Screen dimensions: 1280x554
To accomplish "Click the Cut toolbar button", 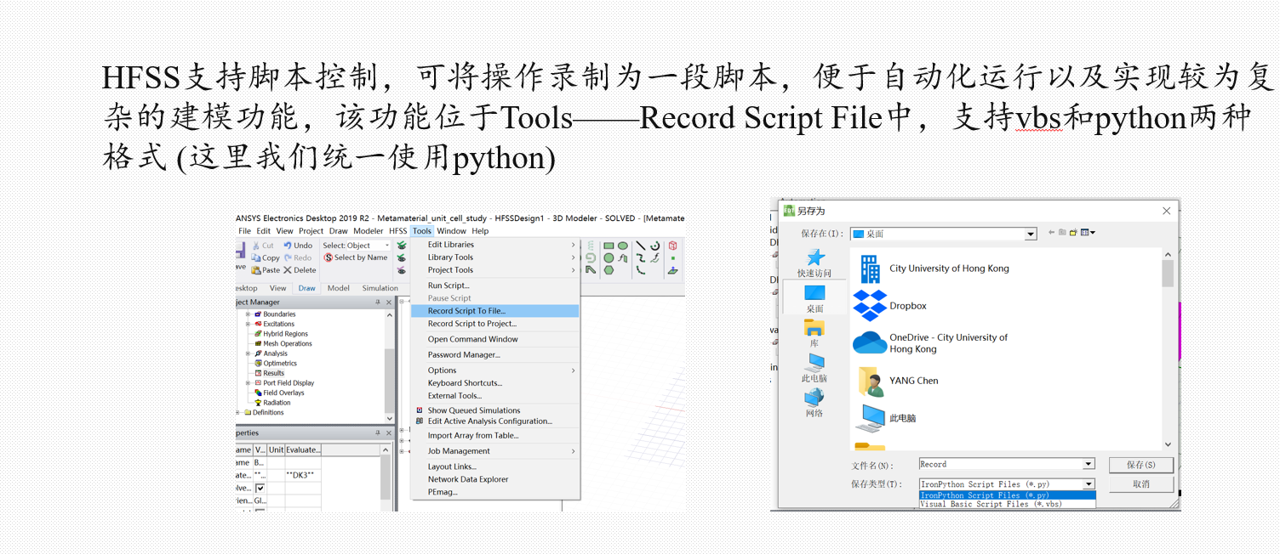I will pos(264,246).
